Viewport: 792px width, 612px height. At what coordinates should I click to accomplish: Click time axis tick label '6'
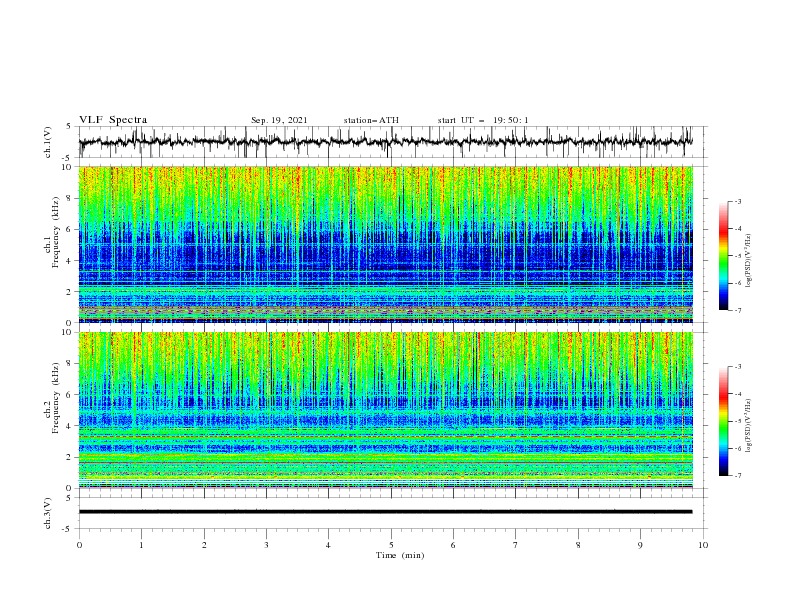coord(453,545)
